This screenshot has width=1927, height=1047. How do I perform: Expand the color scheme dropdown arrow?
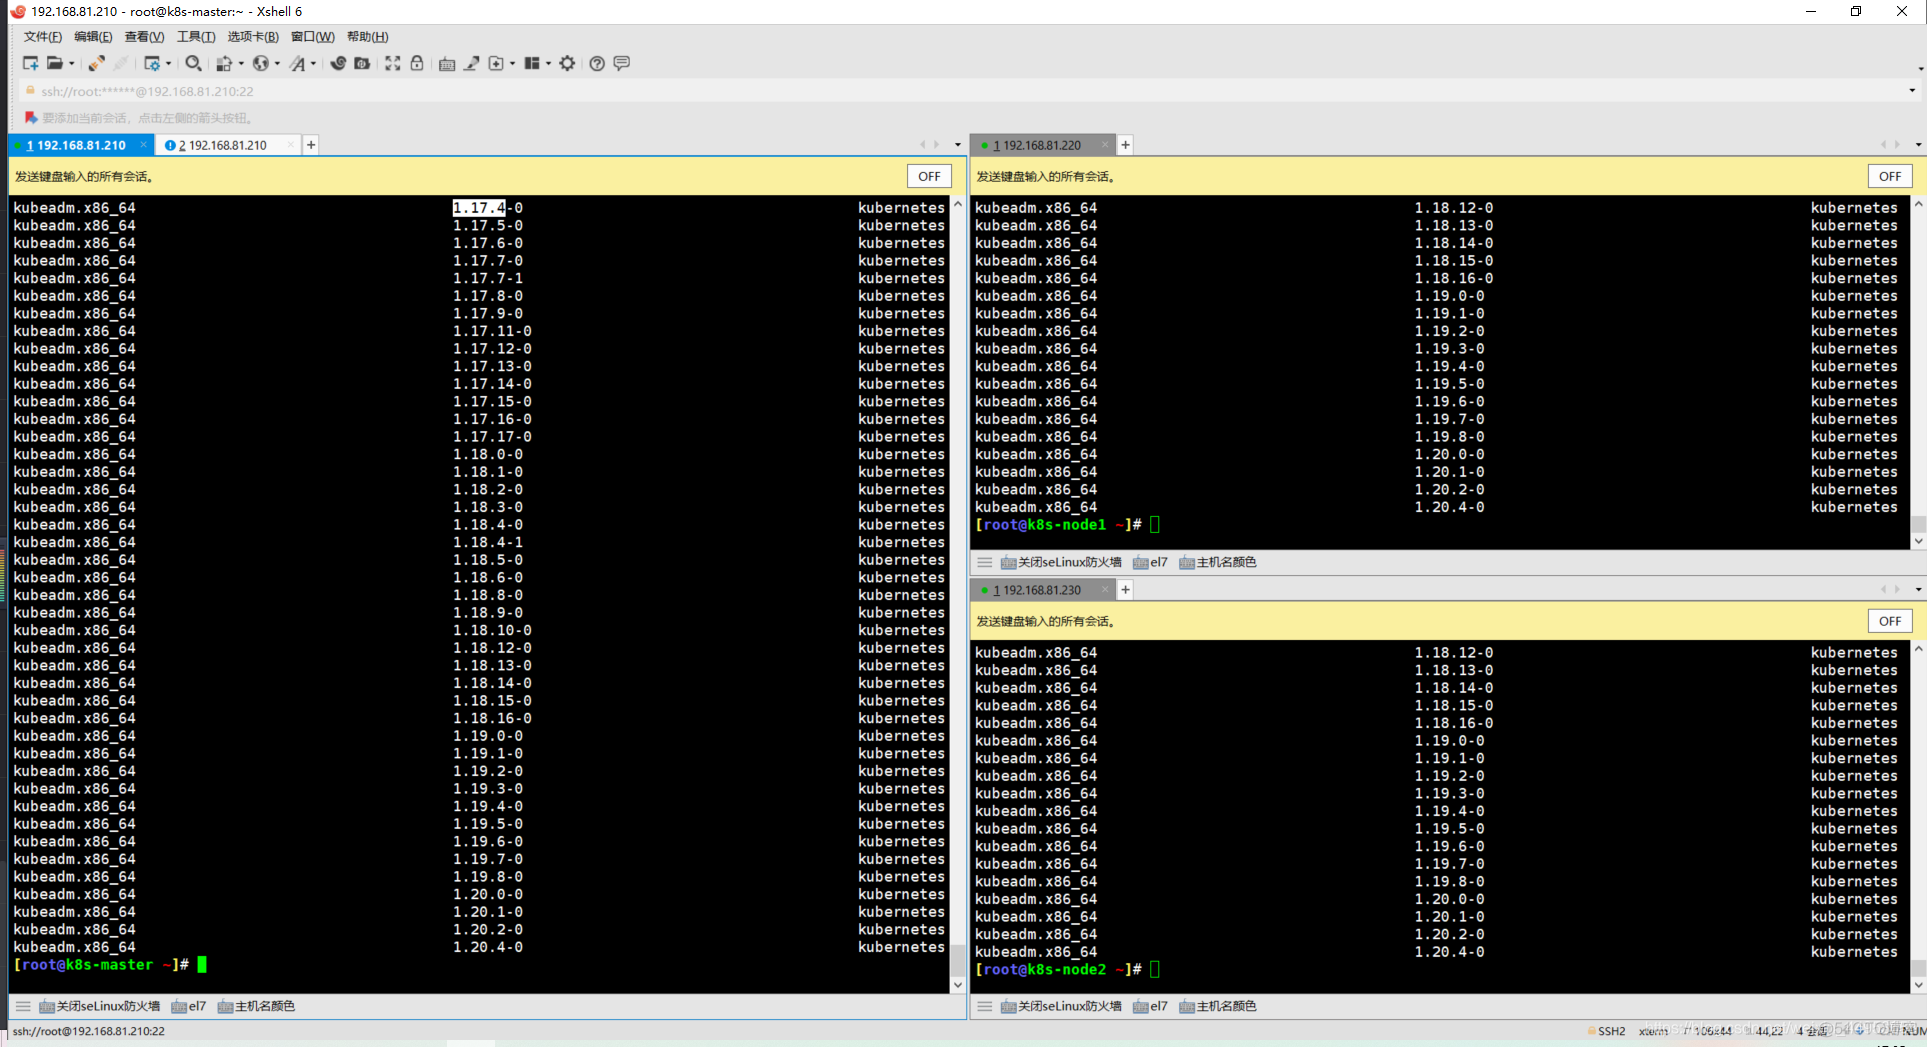(241, 64)
